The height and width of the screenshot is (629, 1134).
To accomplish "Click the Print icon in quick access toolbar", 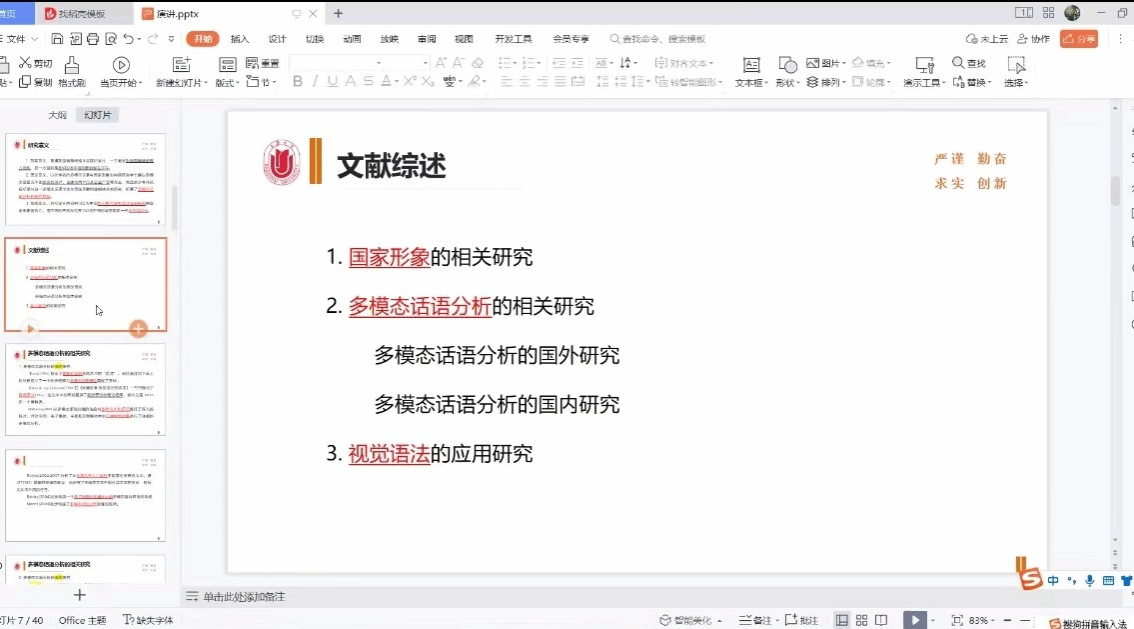I will (x=93, y=39).
